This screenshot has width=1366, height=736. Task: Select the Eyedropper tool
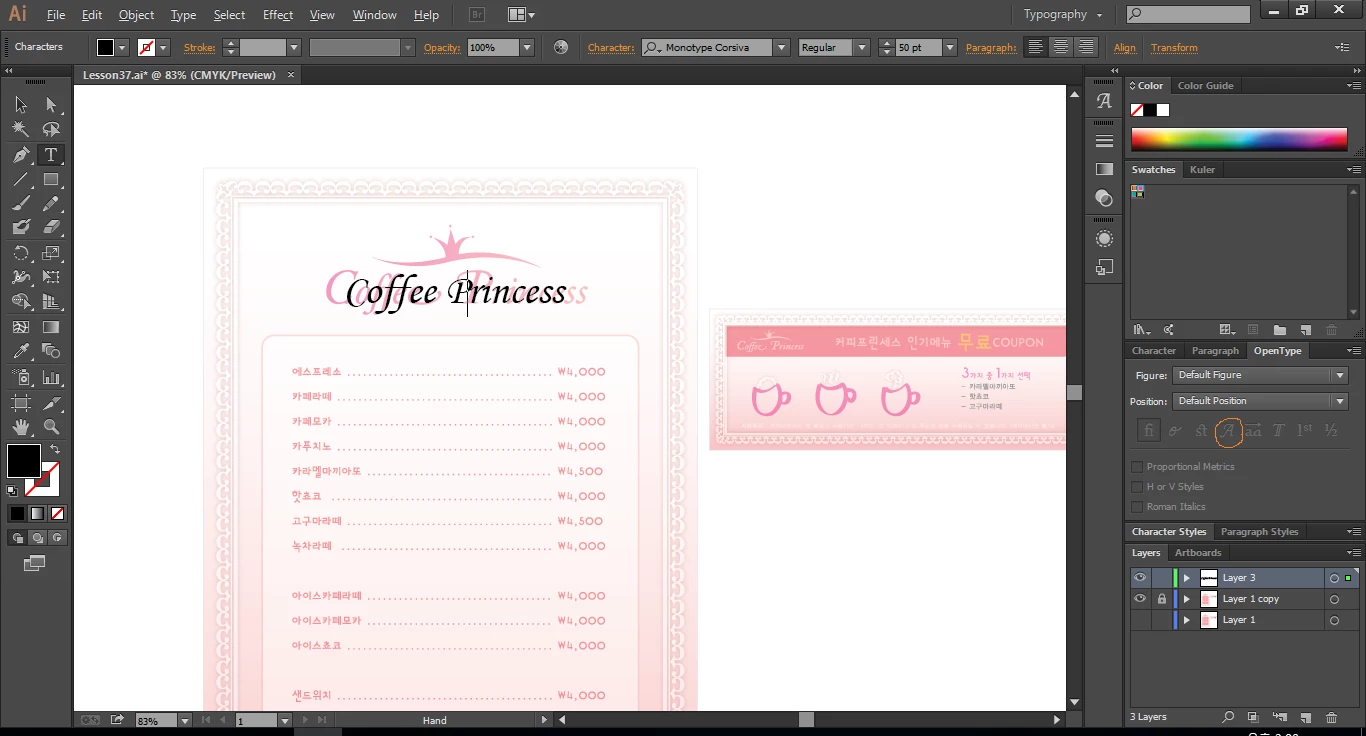tap(21, 351)
